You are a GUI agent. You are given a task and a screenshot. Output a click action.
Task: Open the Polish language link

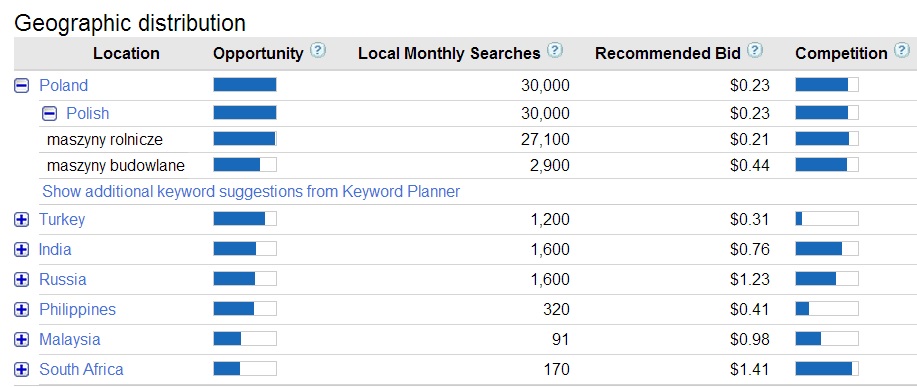pyautogui.click(x=88, y=113)
